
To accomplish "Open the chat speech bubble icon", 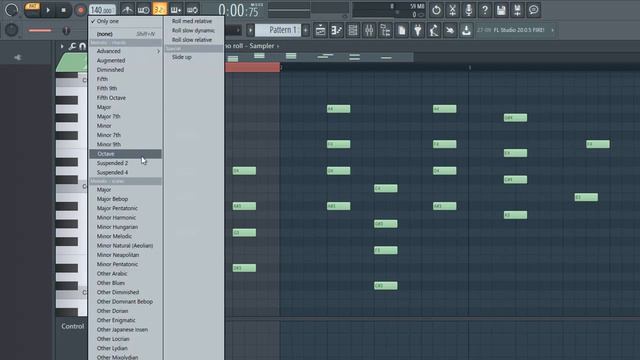I will [x=533, y=10].
